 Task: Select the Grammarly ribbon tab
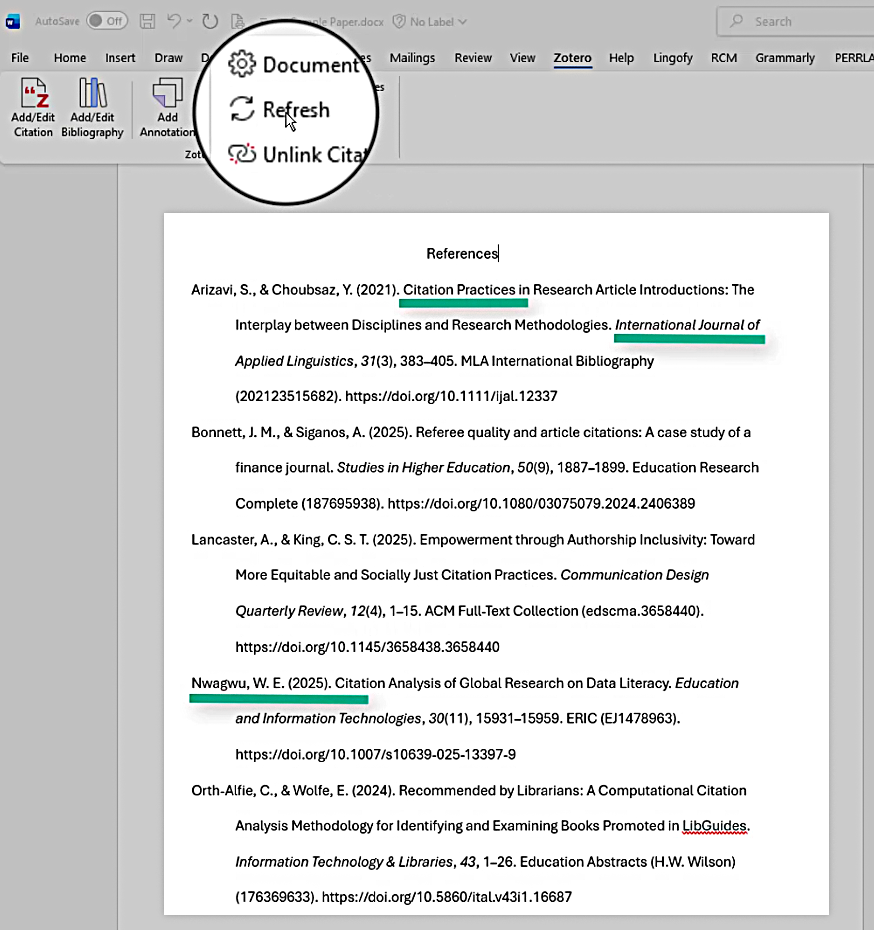(785, 58)
